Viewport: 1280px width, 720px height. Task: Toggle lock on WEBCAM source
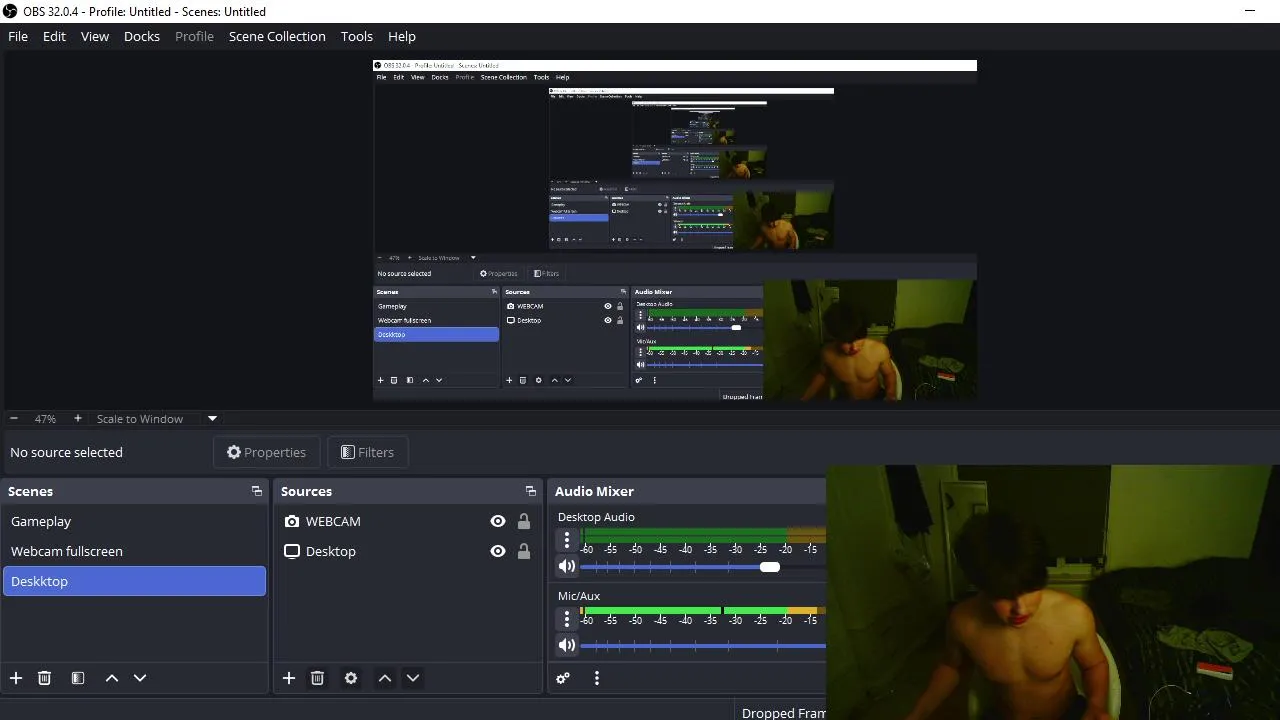click(523, 521)
